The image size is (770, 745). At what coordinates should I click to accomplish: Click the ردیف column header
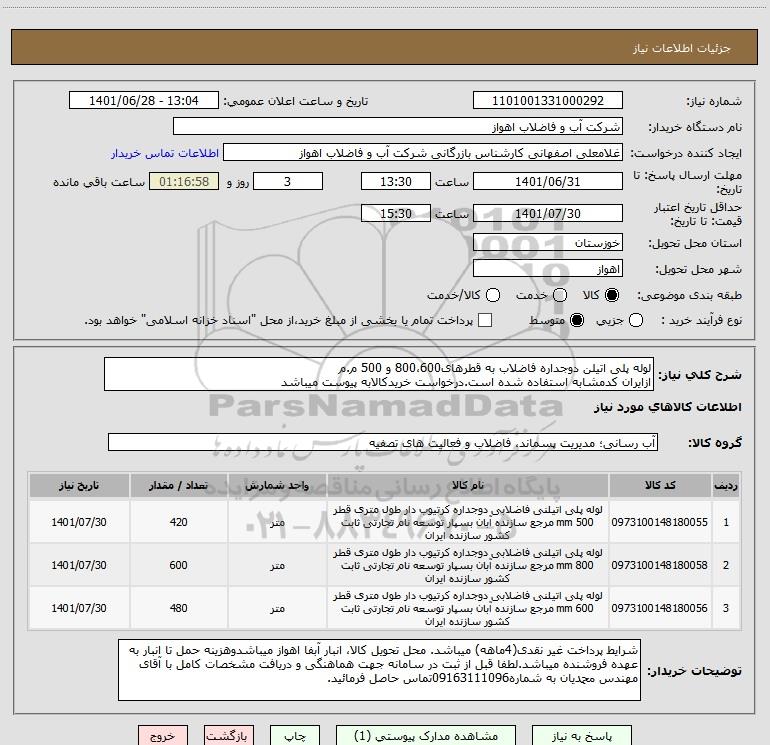tap(726, 485)
